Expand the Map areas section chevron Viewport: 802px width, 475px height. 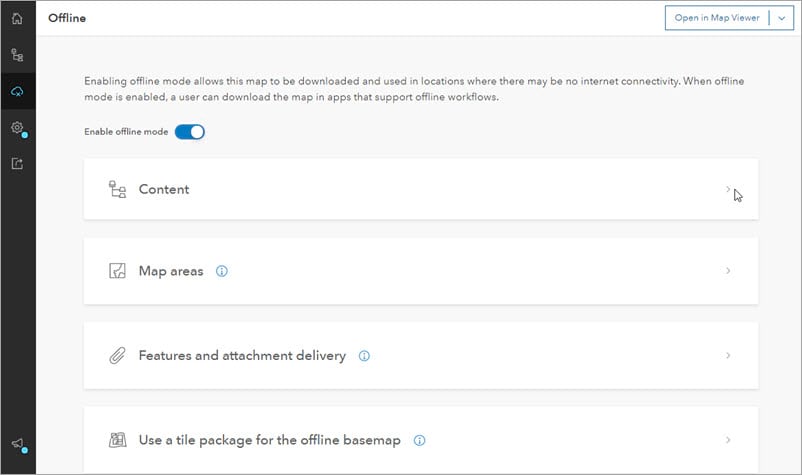pos(728,270)
